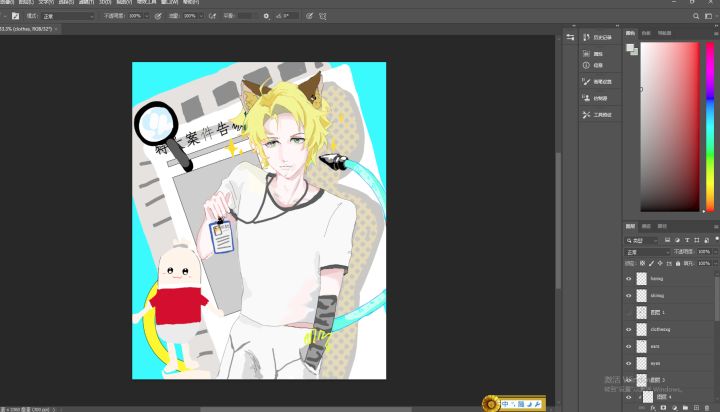
Task: Click the rainbow hue slider strip
Action: 709,127
